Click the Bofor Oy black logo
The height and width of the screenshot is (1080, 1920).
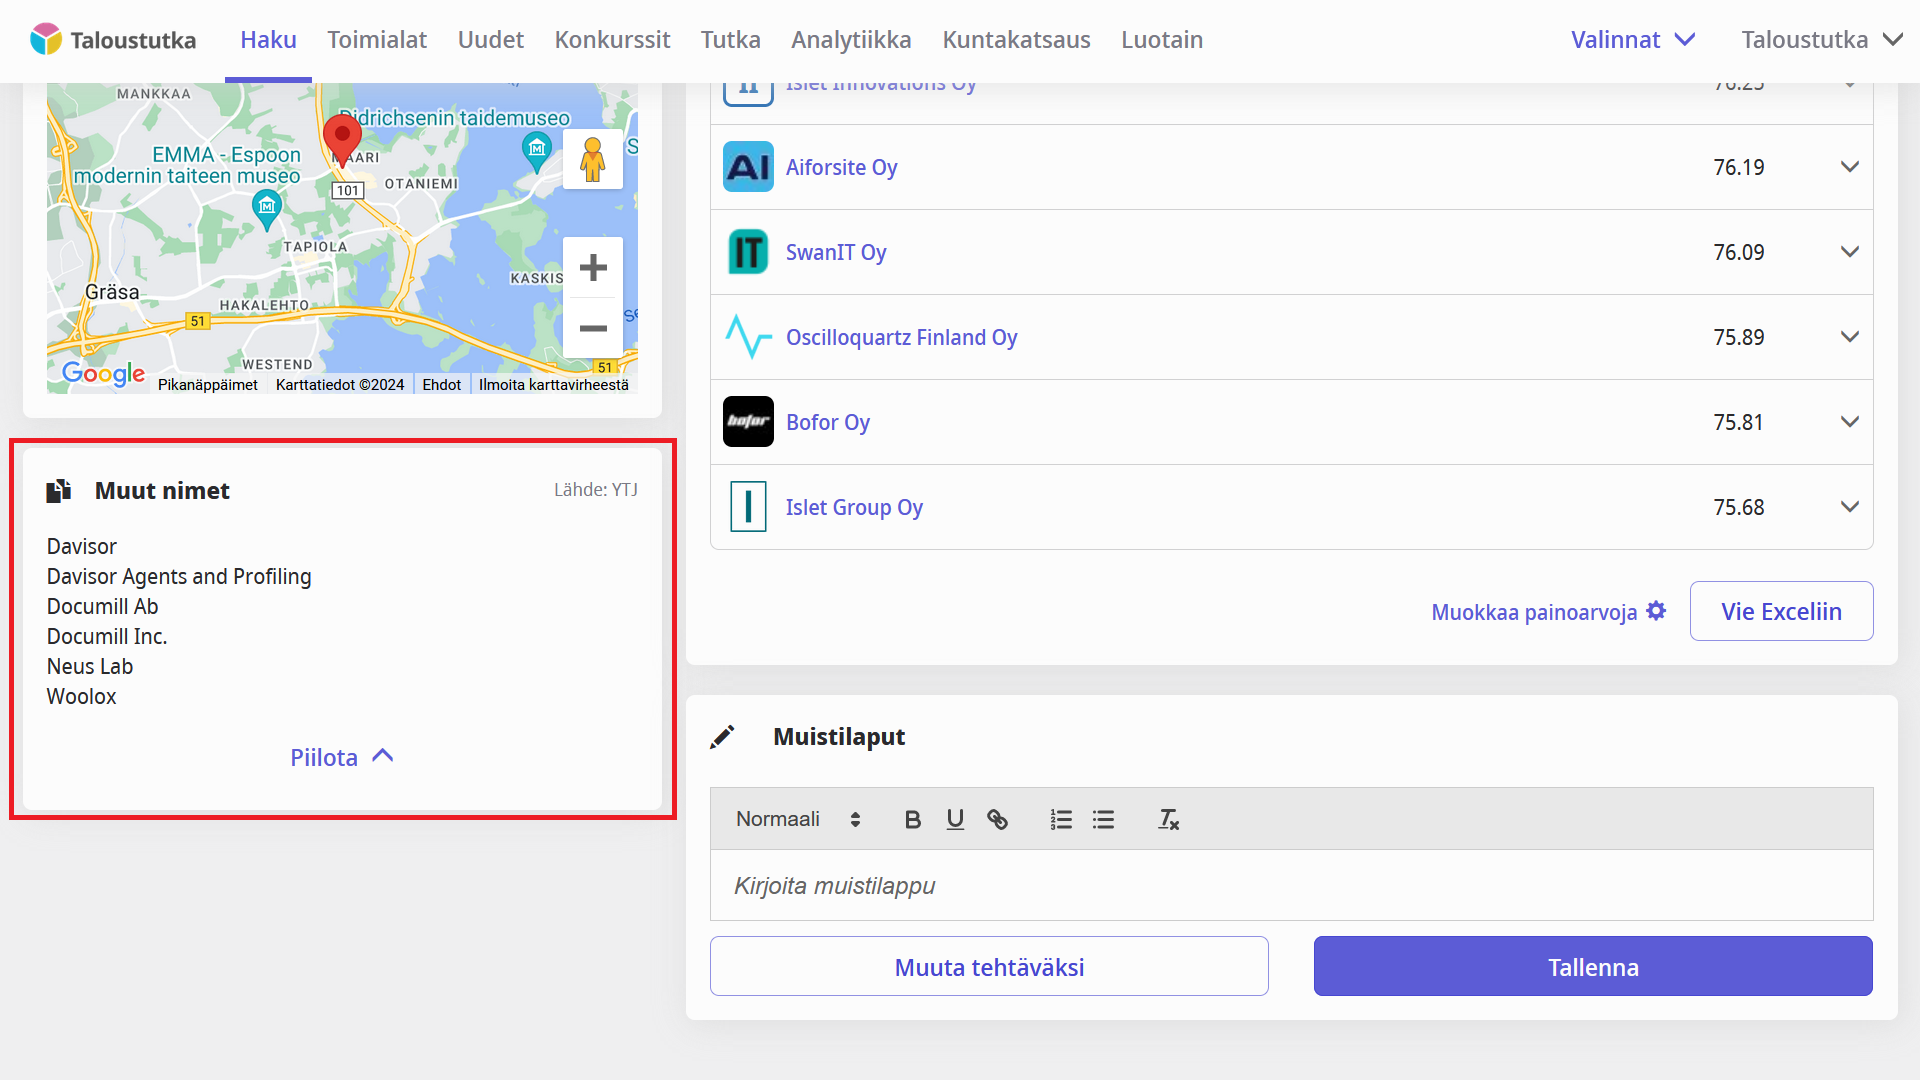(x=748, y=422)
